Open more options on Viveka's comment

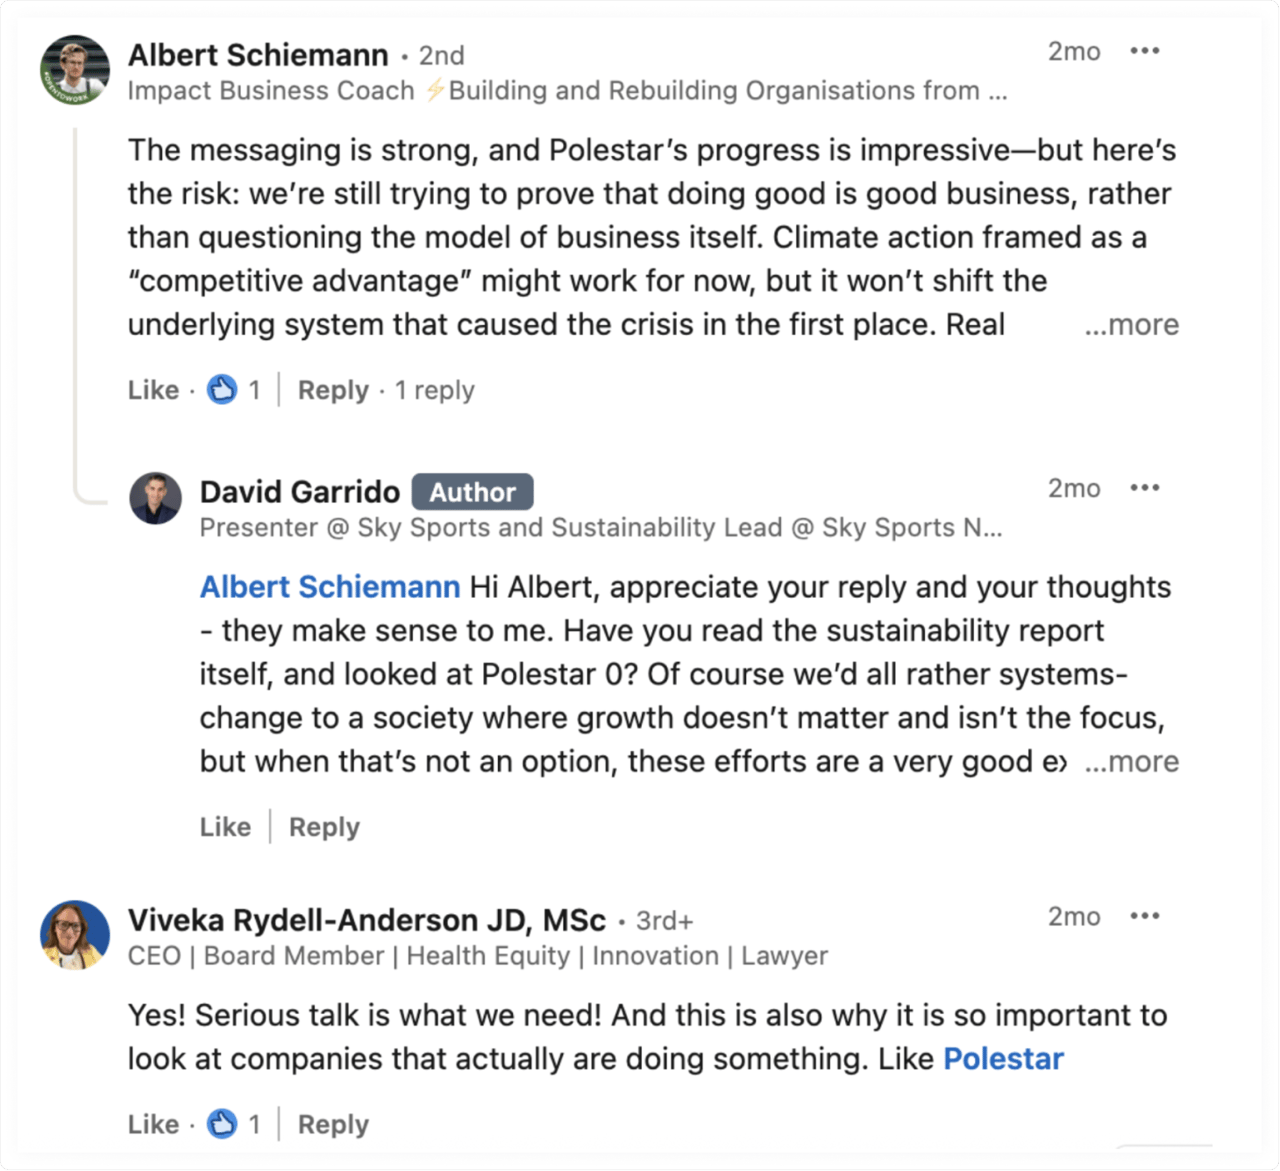click(x=1144, y=916)
